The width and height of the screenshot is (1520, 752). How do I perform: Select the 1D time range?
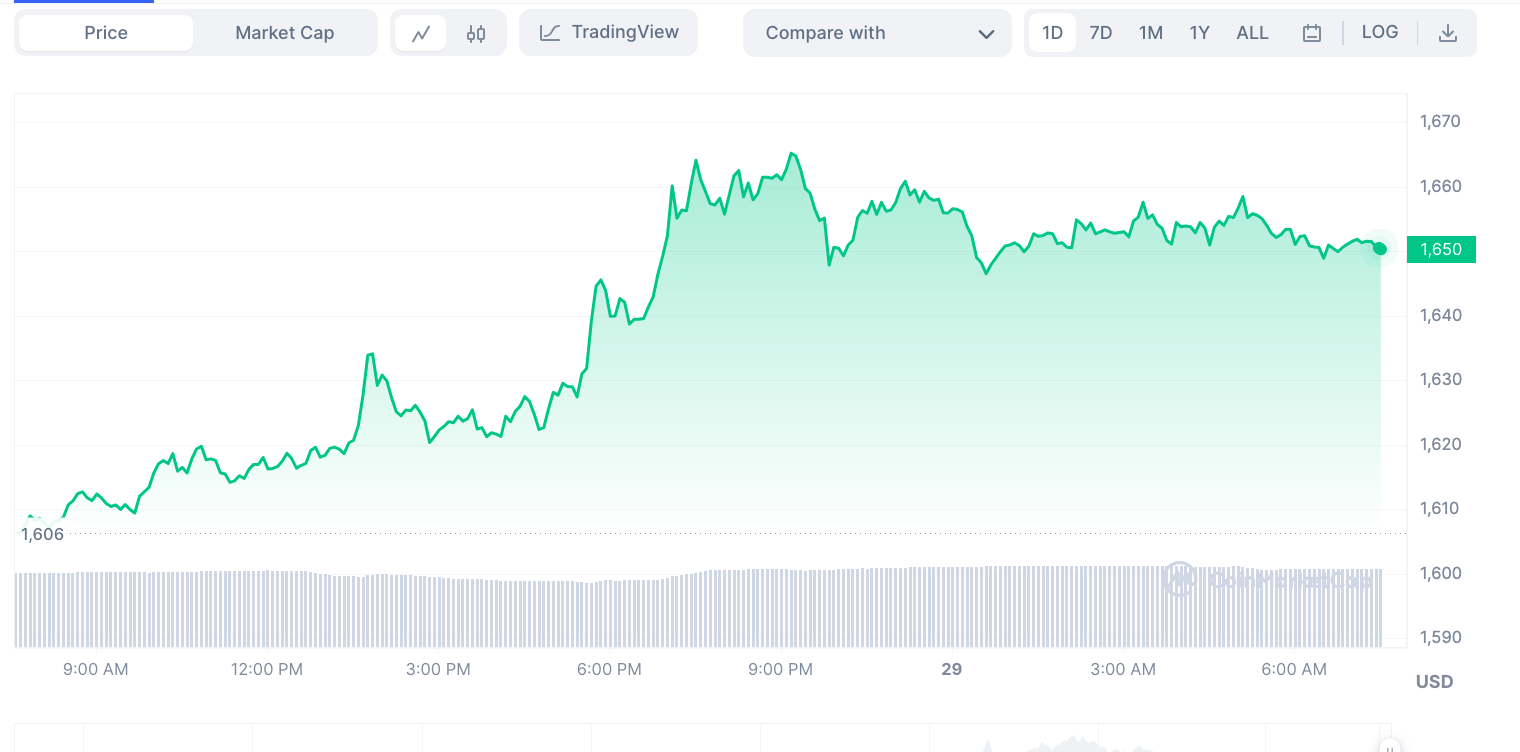[1052, 33]
